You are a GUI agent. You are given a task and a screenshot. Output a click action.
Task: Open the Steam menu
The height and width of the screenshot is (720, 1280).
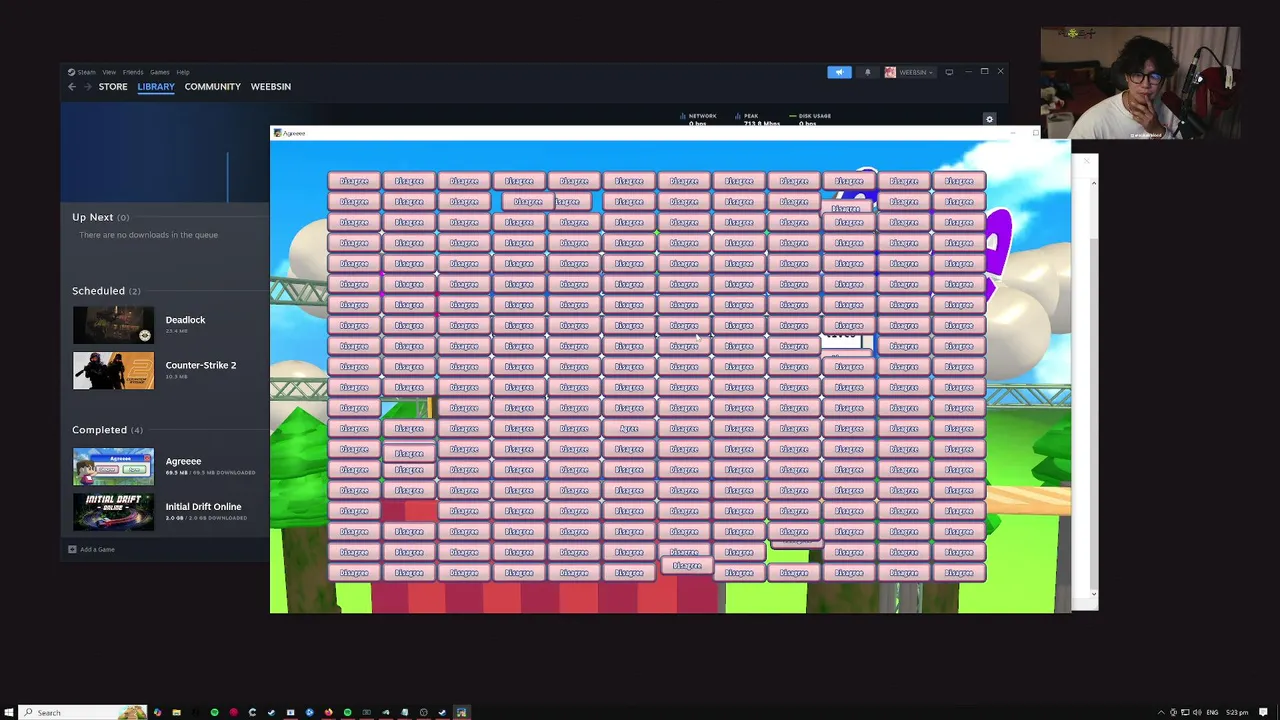coord(82,72)
